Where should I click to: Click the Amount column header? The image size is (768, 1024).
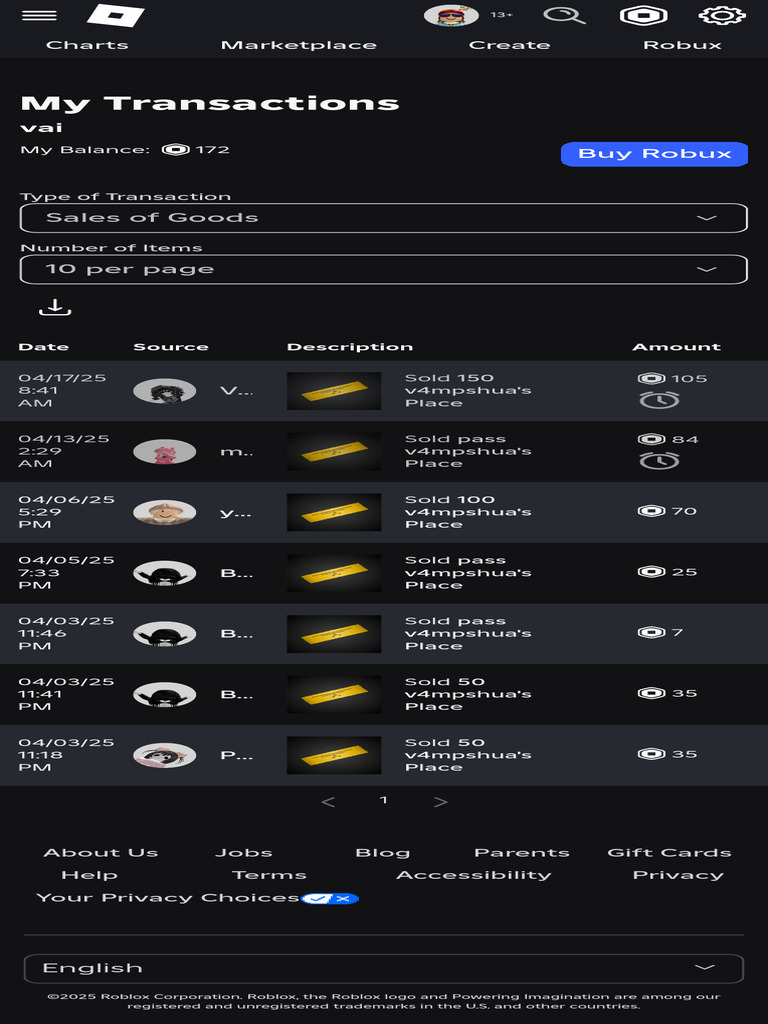(x=677, y=347)
